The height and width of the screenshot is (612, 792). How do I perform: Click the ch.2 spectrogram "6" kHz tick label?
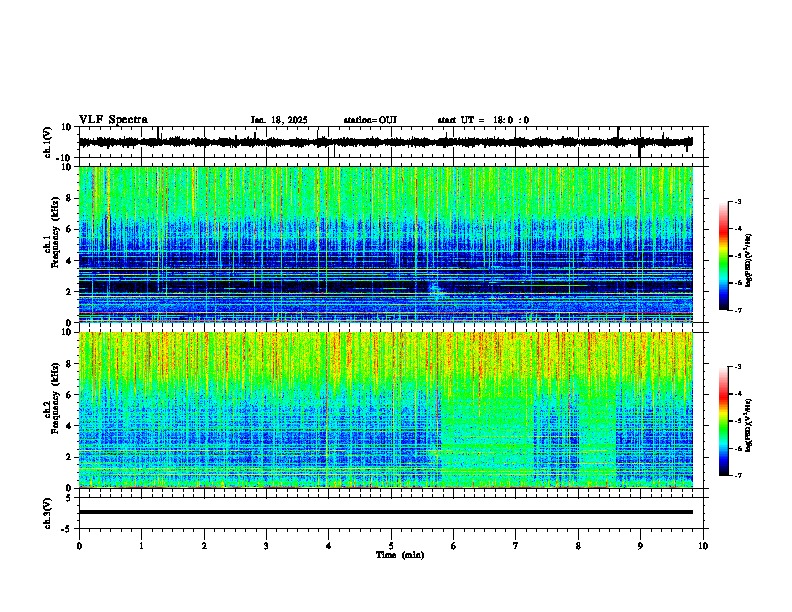click(x=69, y=395)
